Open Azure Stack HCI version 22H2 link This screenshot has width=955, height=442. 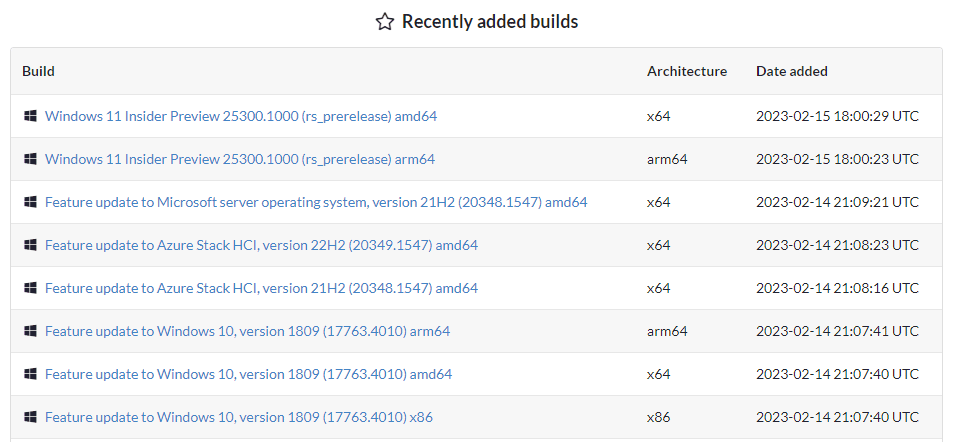[261, 245]
